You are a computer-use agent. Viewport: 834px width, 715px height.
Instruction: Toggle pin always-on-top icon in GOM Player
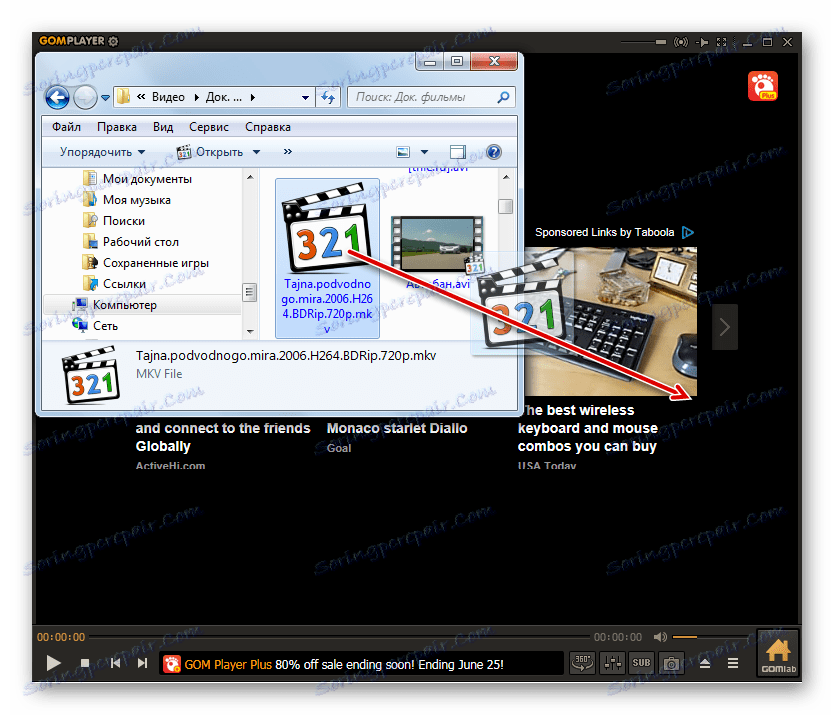click(x=703, y=41)
